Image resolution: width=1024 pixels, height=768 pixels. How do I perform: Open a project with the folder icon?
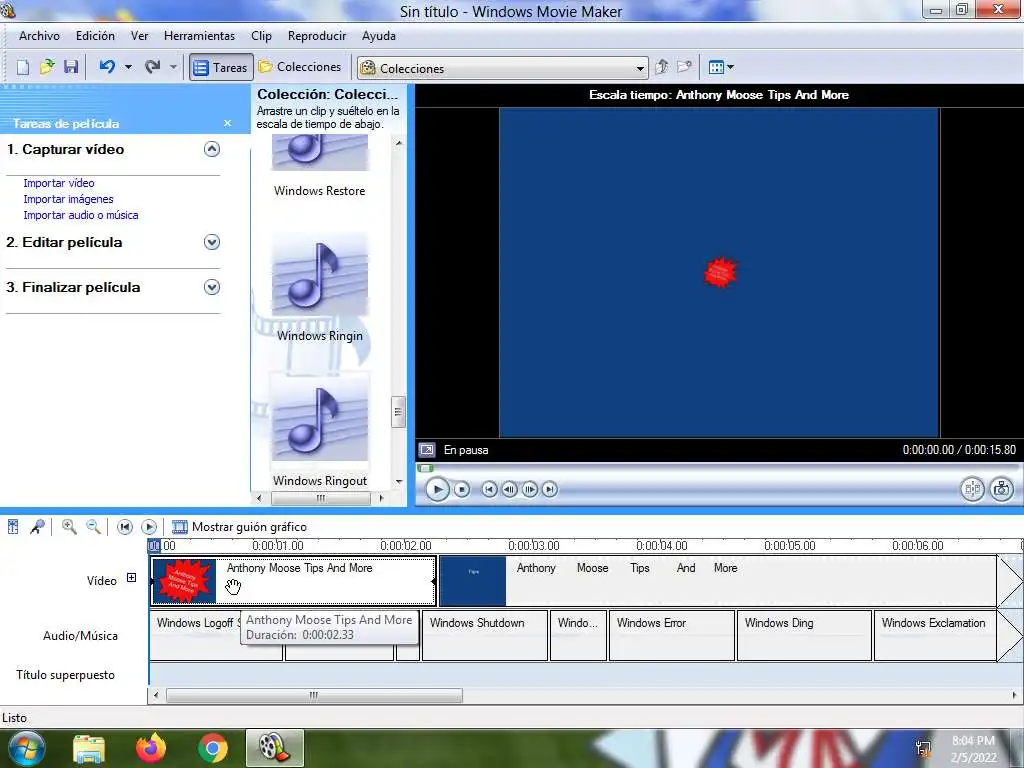[x=47, y=67]
